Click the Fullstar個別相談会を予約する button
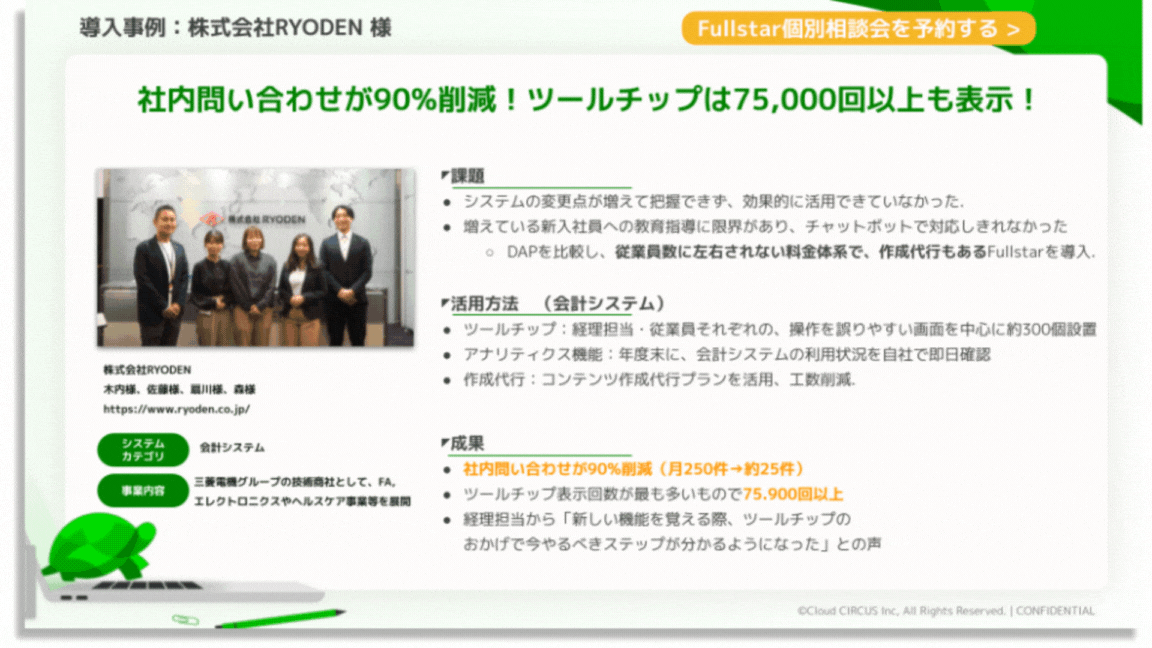Viewport: 1152px width, 648px height. 858,29
